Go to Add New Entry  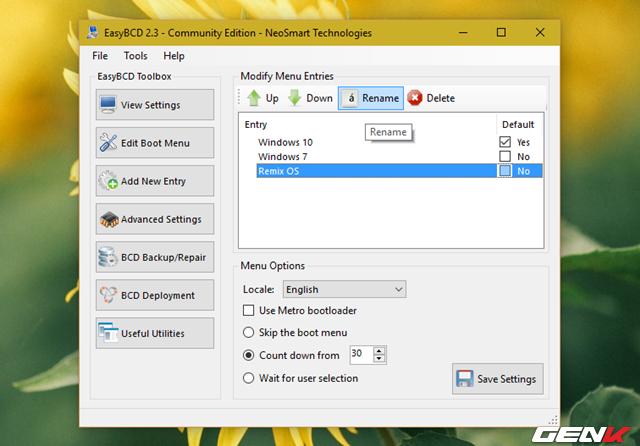click(x=154, y=181)
